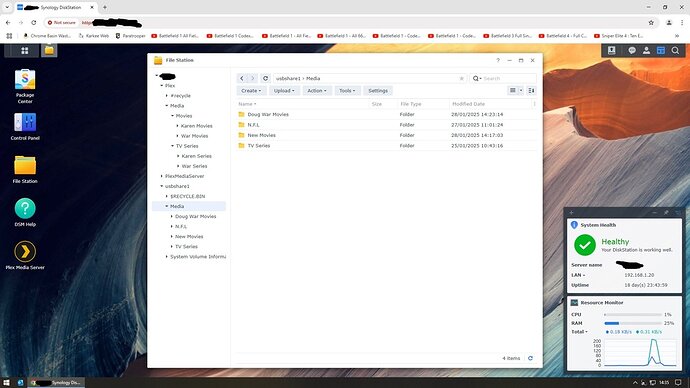Open LAN dropdown in System Health widget
690x388 pixels.
pyautogui.click(x=578, y=275)
